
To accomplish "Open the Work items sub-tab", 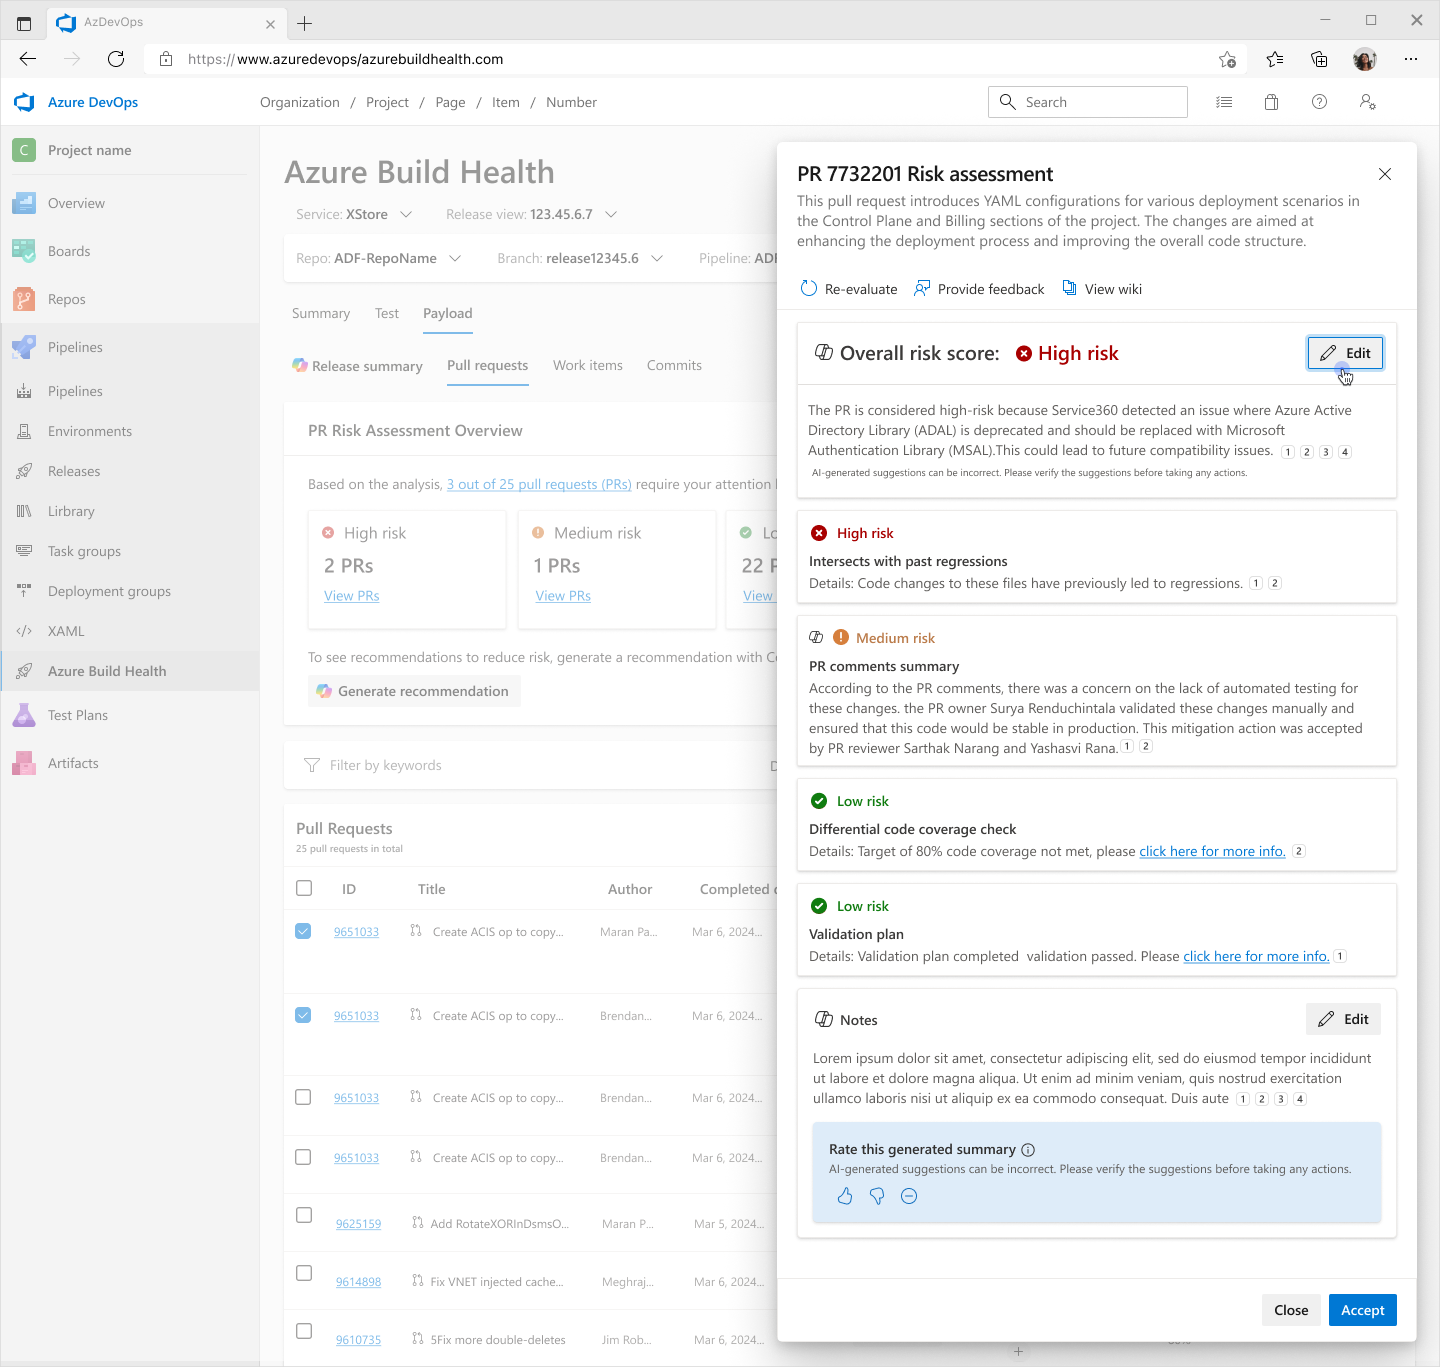I will (588, 365).
